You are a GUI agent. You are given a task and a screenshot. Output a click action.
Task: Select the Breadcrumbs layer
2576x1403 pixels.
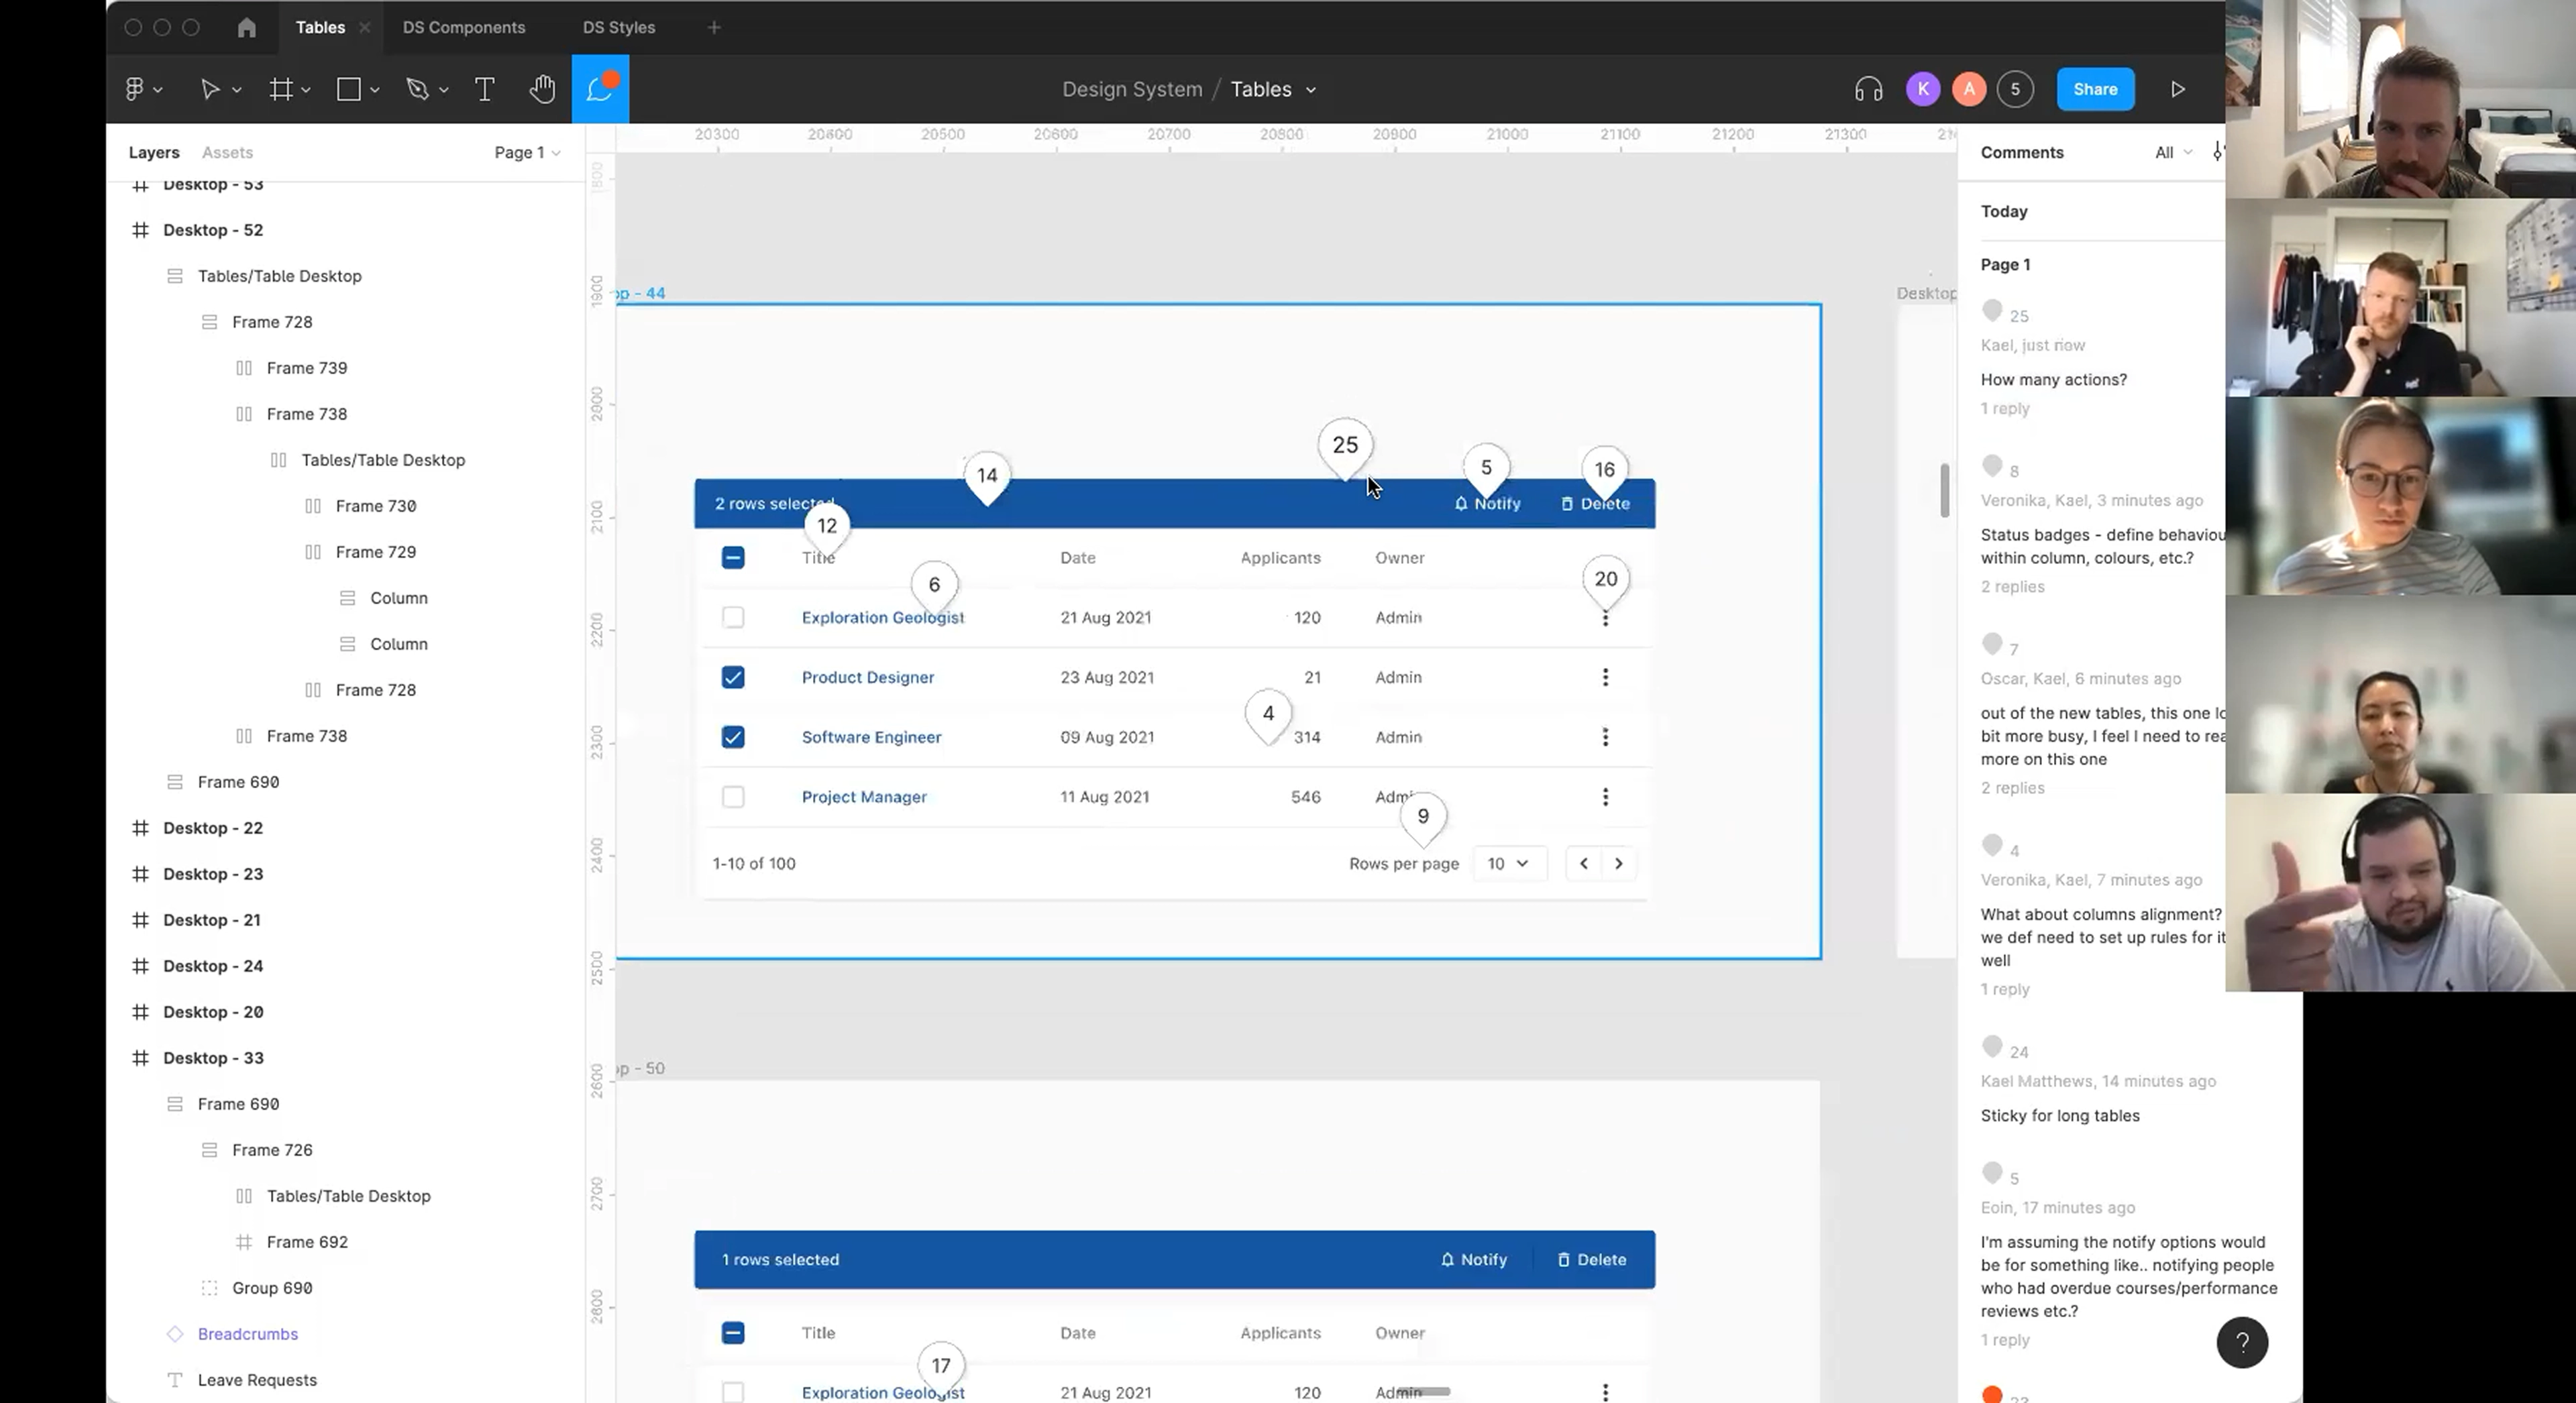[247, 1334]
